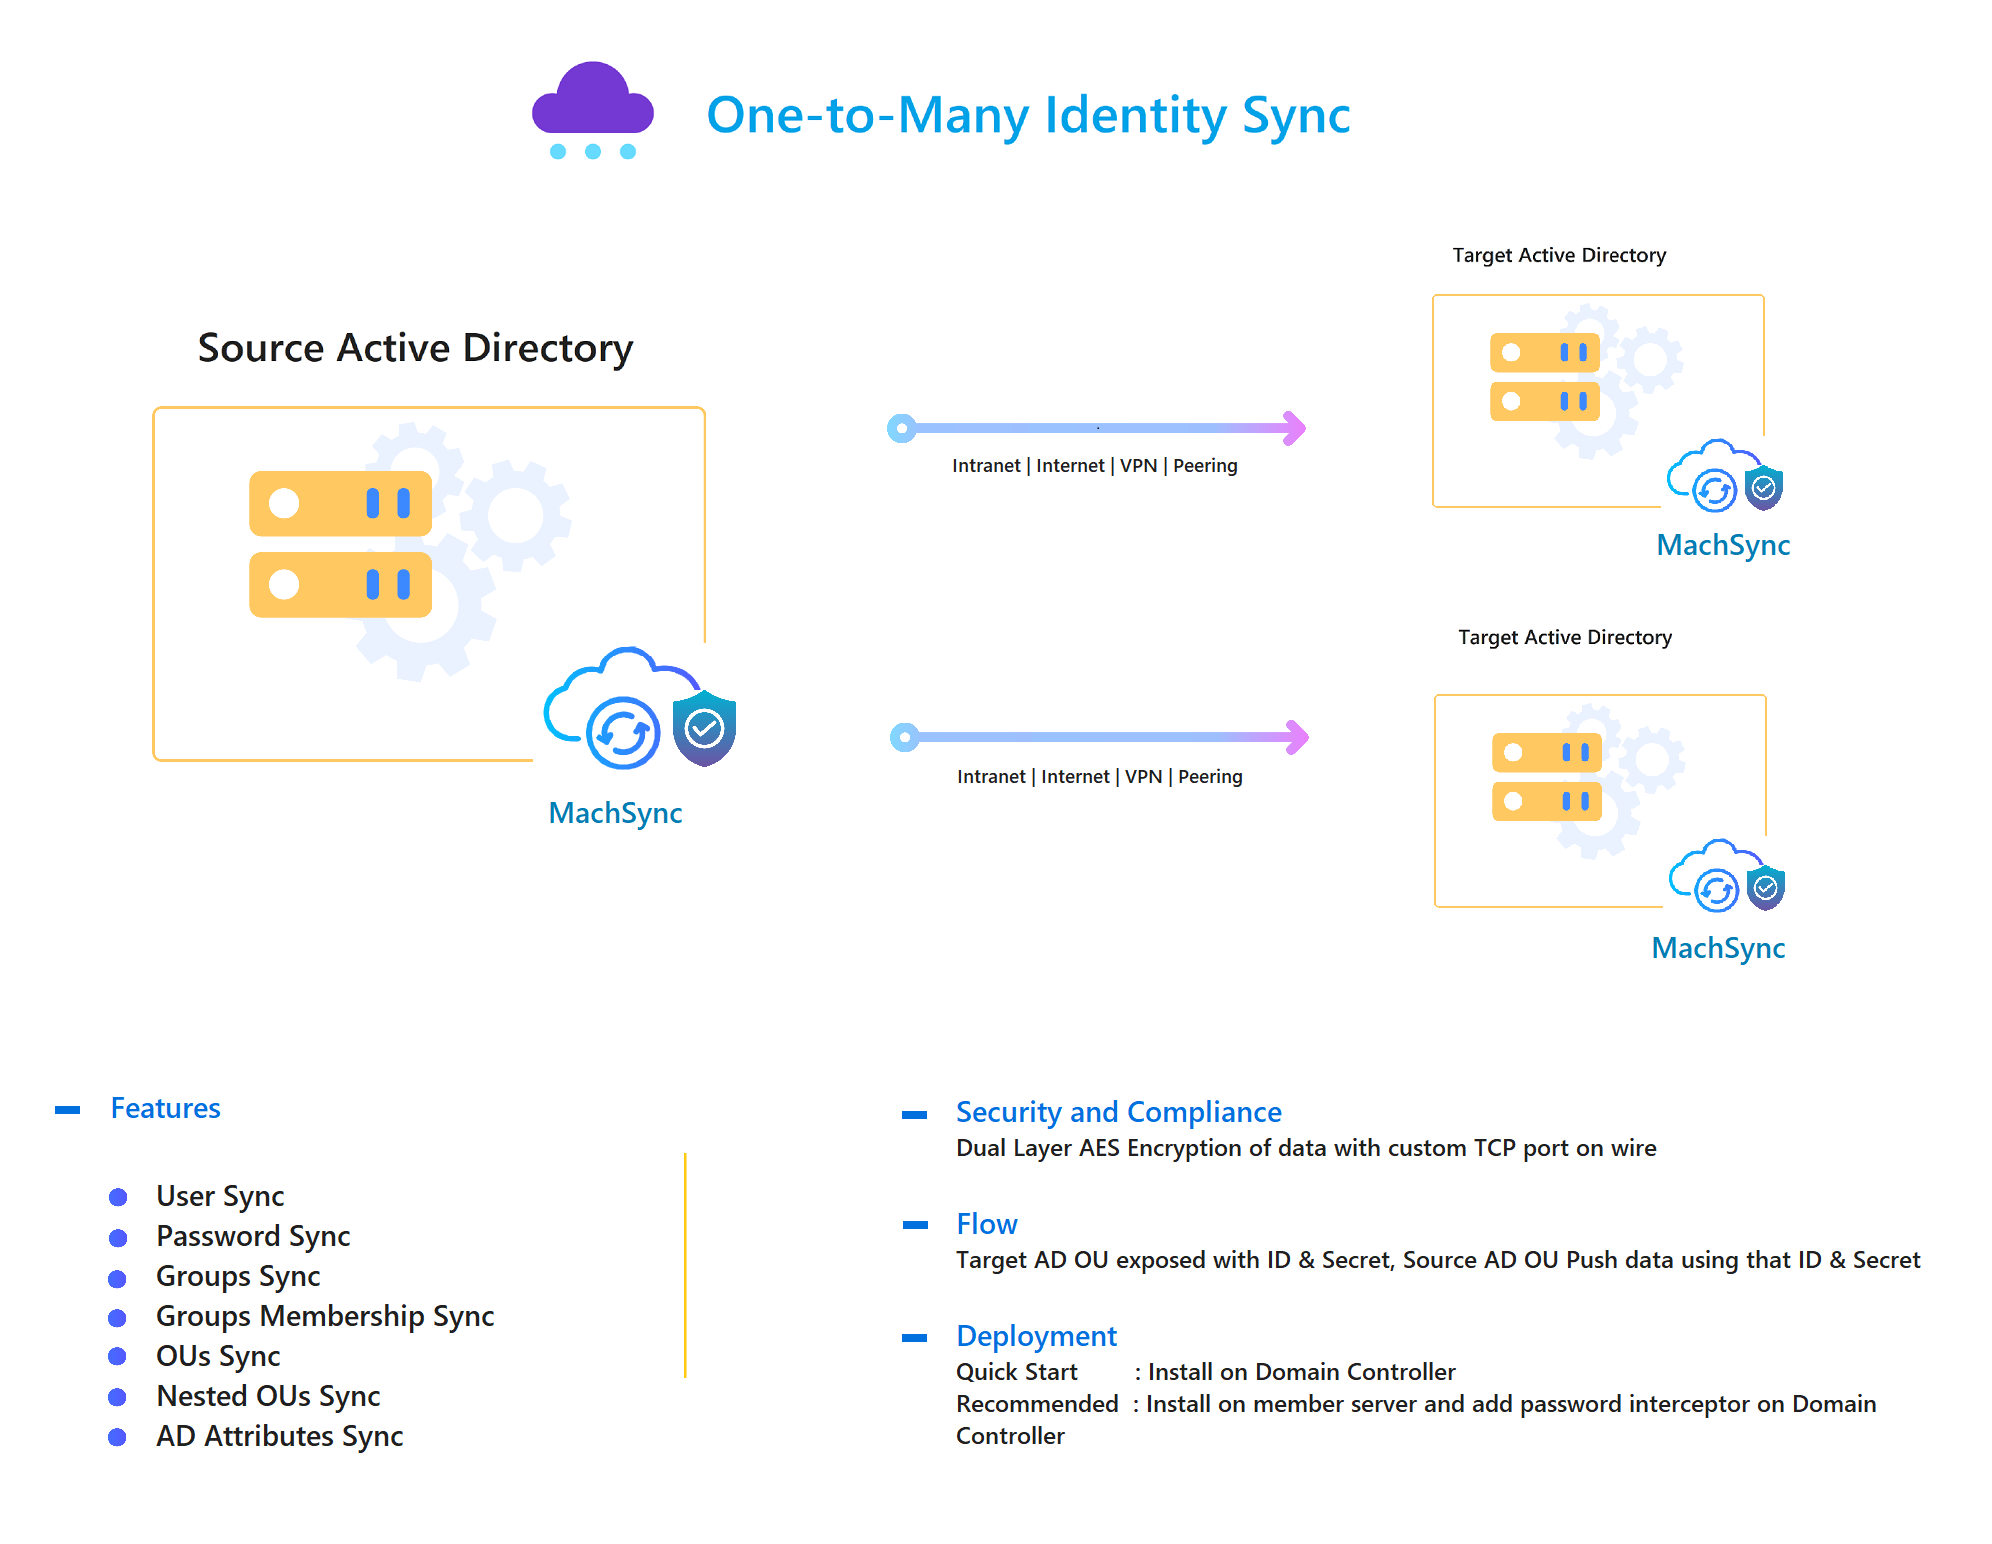Click the lower Target Active Directory server icon
This screenshot has height=1544, width=1992.
1547,777
